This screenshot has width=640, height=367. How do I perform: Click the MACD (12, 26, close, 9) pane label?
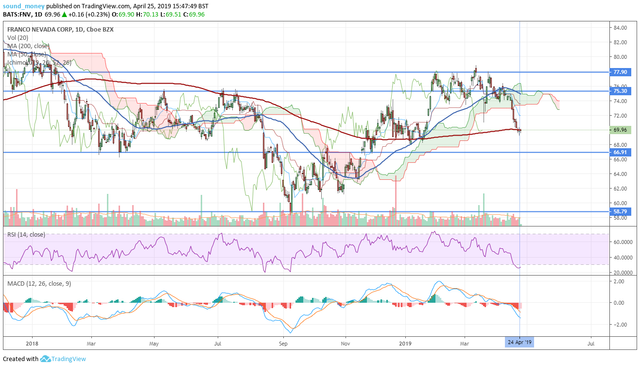(39, 283)
